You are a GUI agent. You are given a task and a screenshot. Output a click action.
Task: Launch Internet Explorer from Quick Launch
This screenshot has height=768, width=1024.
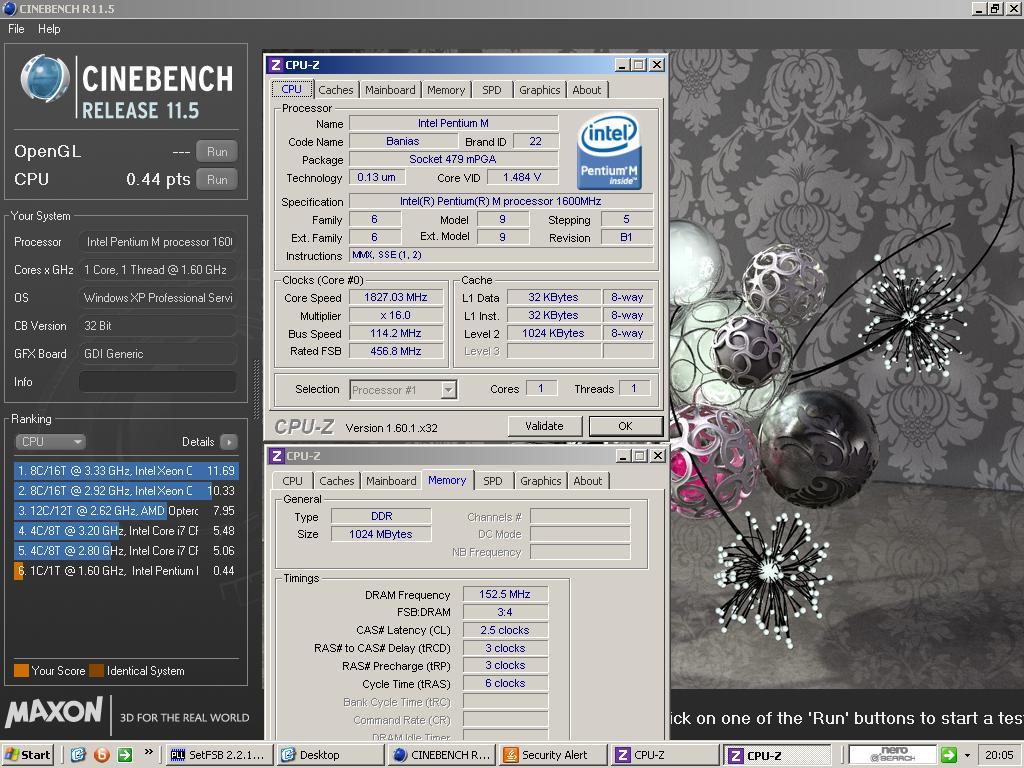pos(78,755)
